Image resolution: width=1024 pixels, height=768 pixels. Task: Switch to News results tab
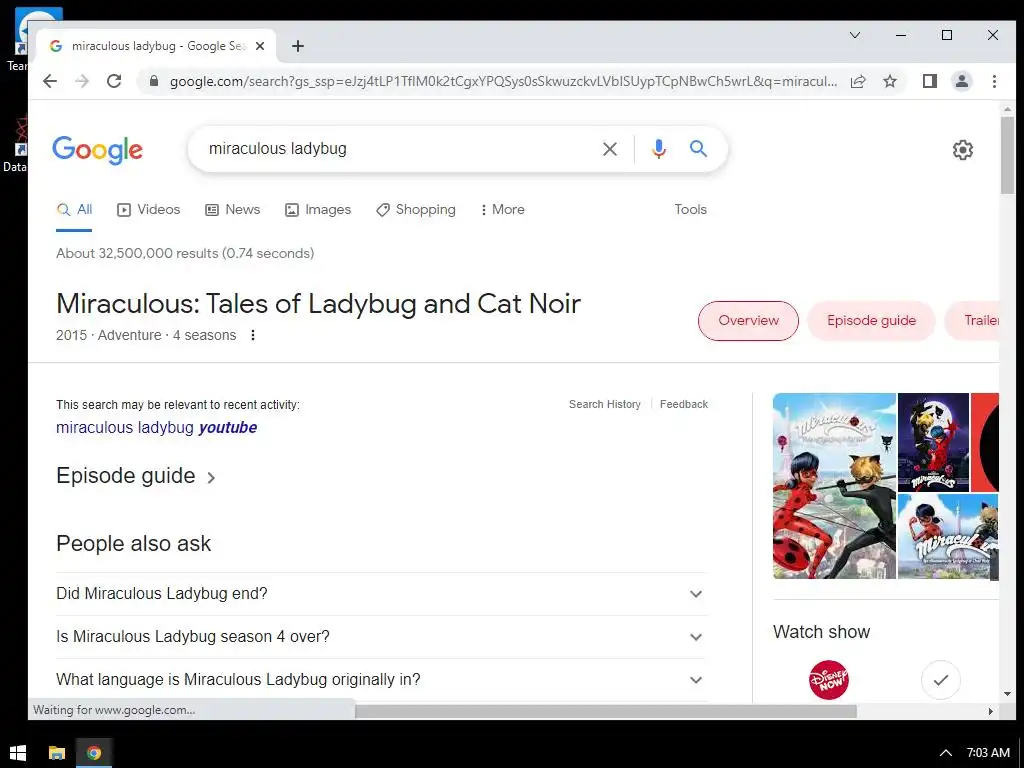[232, 210]
